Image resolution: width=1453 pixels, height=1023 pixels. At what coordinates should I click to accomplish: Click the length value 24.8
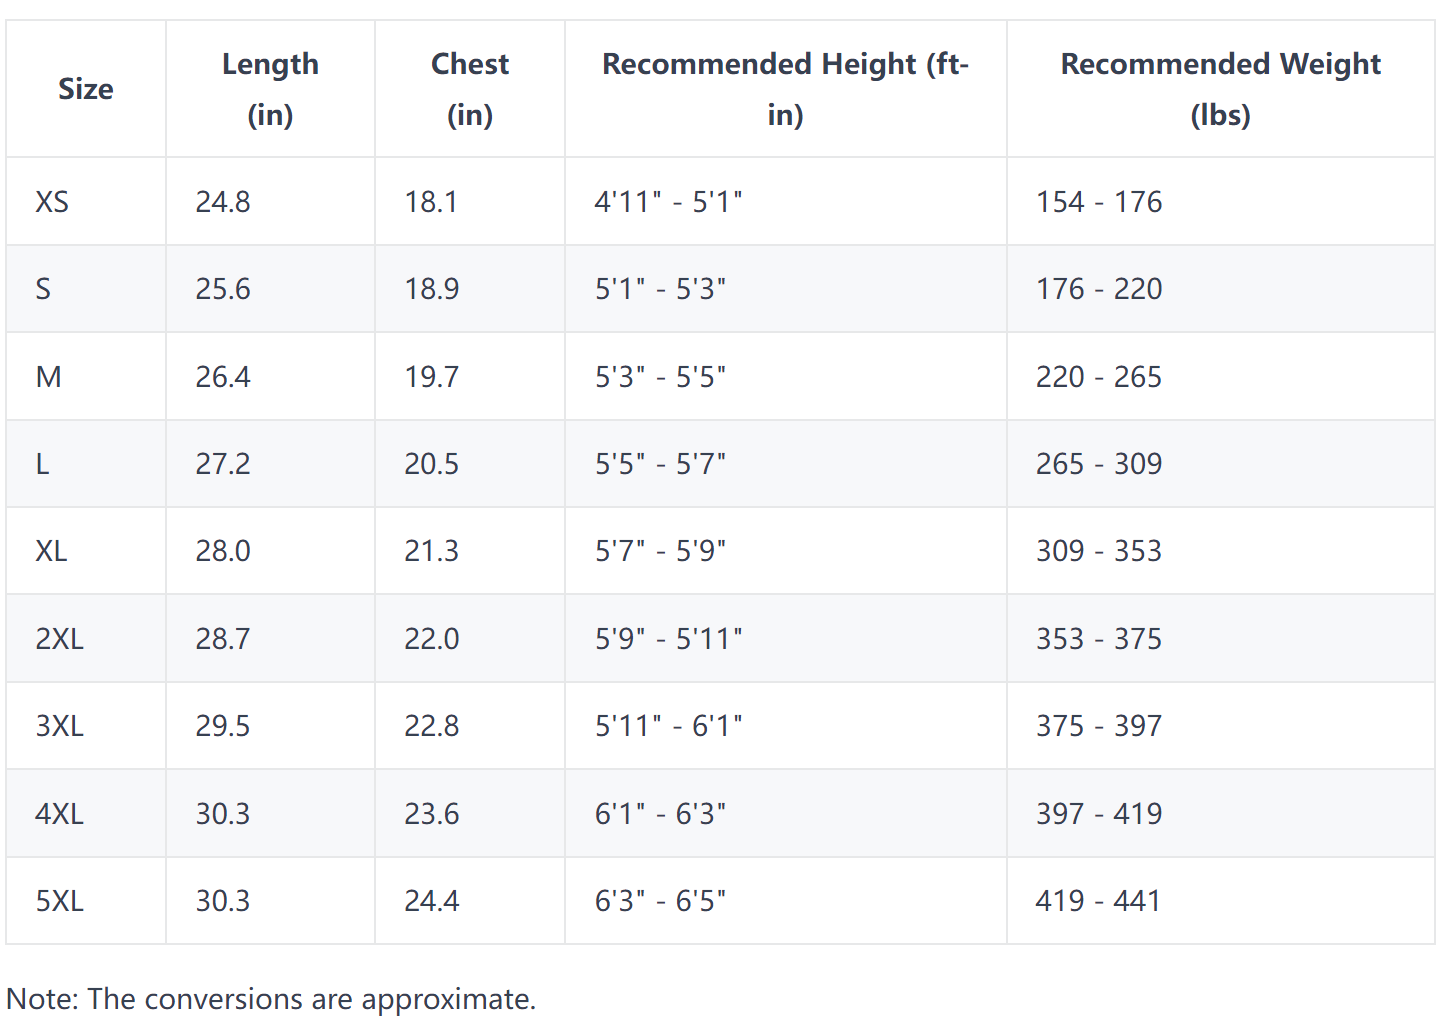[223, 202]
